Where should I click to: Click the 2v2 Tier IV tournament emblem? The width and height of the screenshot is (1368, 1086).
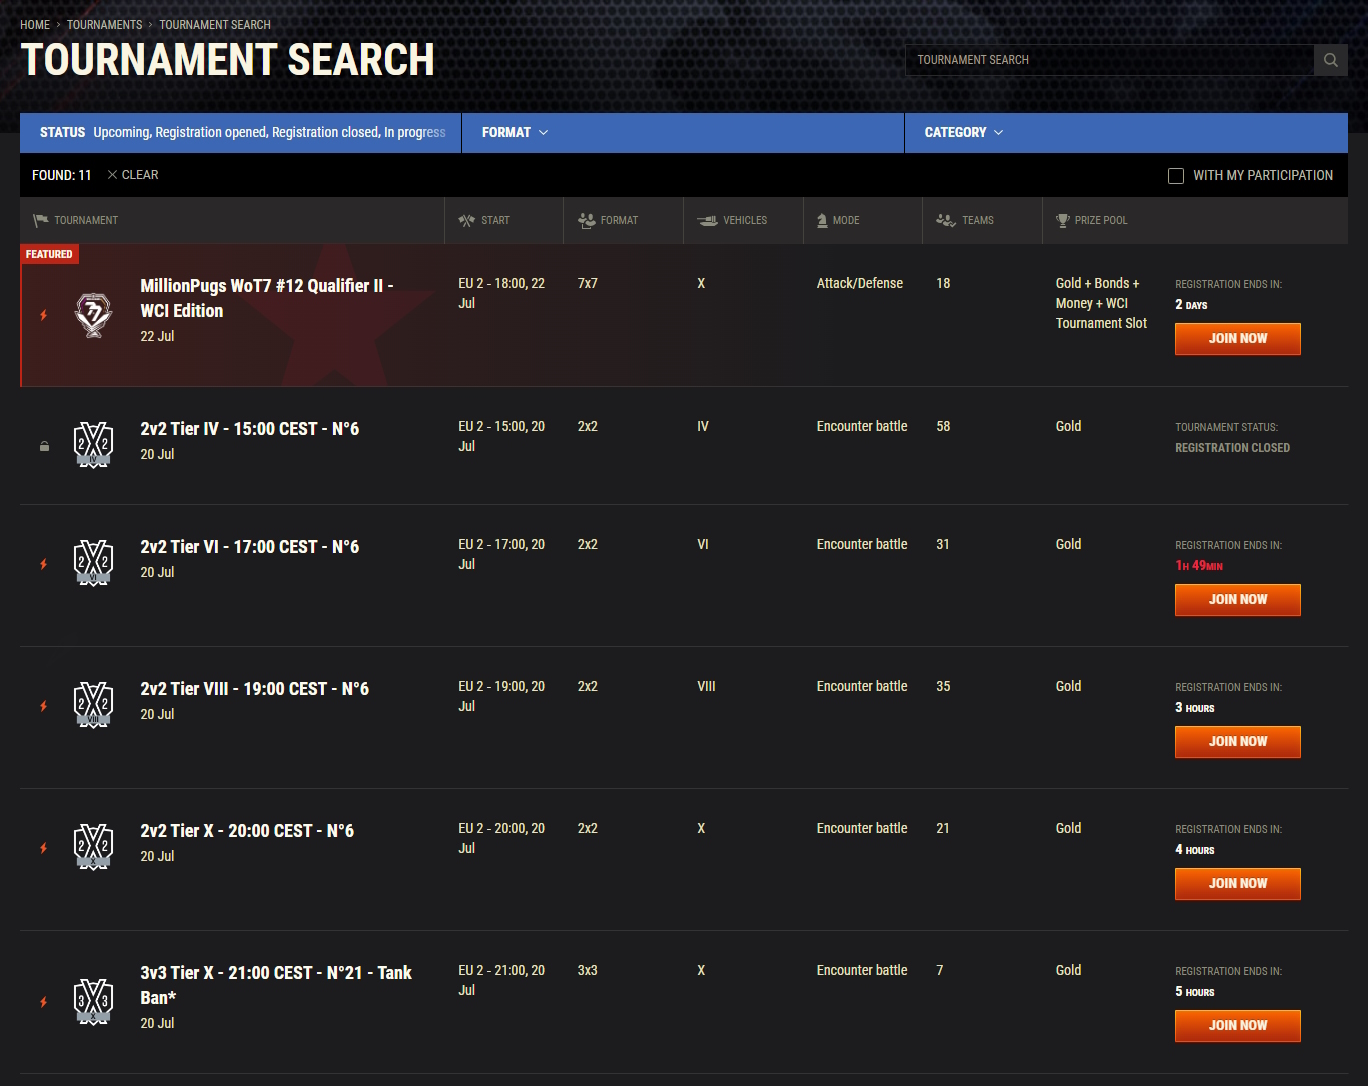94,446
